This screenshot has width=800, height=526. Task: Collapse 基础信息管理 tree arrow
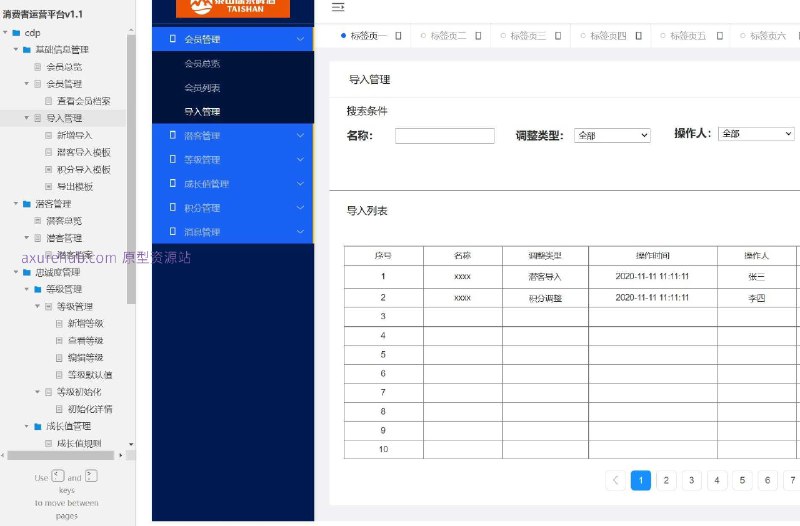click(16, 49)
